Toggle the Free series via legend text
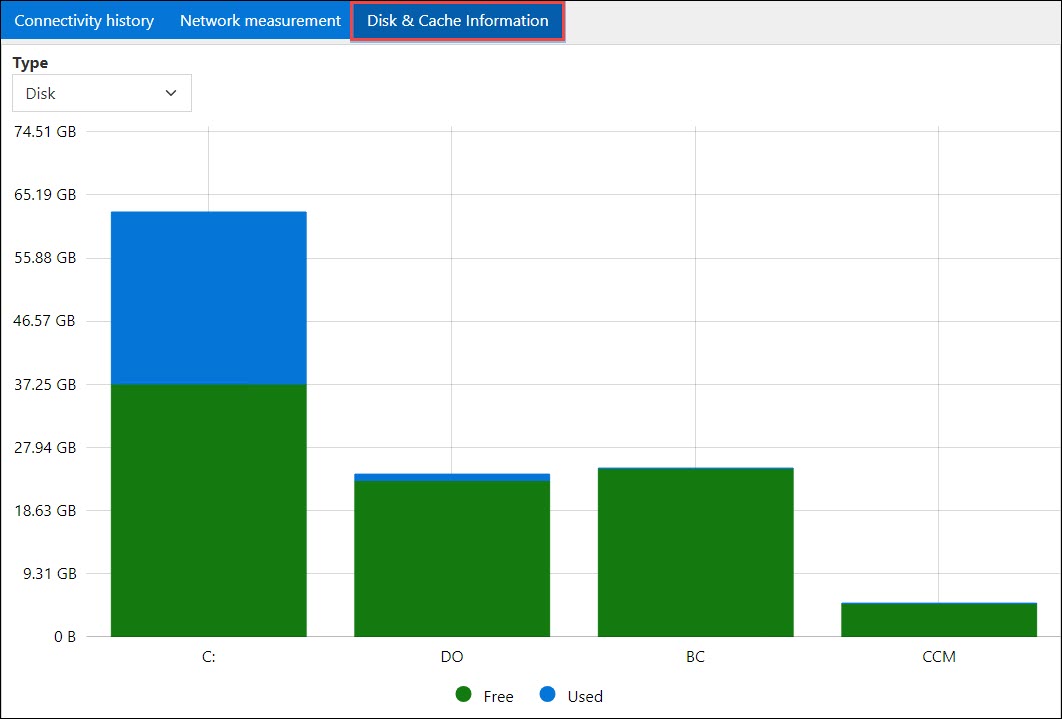Viewport: 1062px width, 719px height. tap(498, 696)
